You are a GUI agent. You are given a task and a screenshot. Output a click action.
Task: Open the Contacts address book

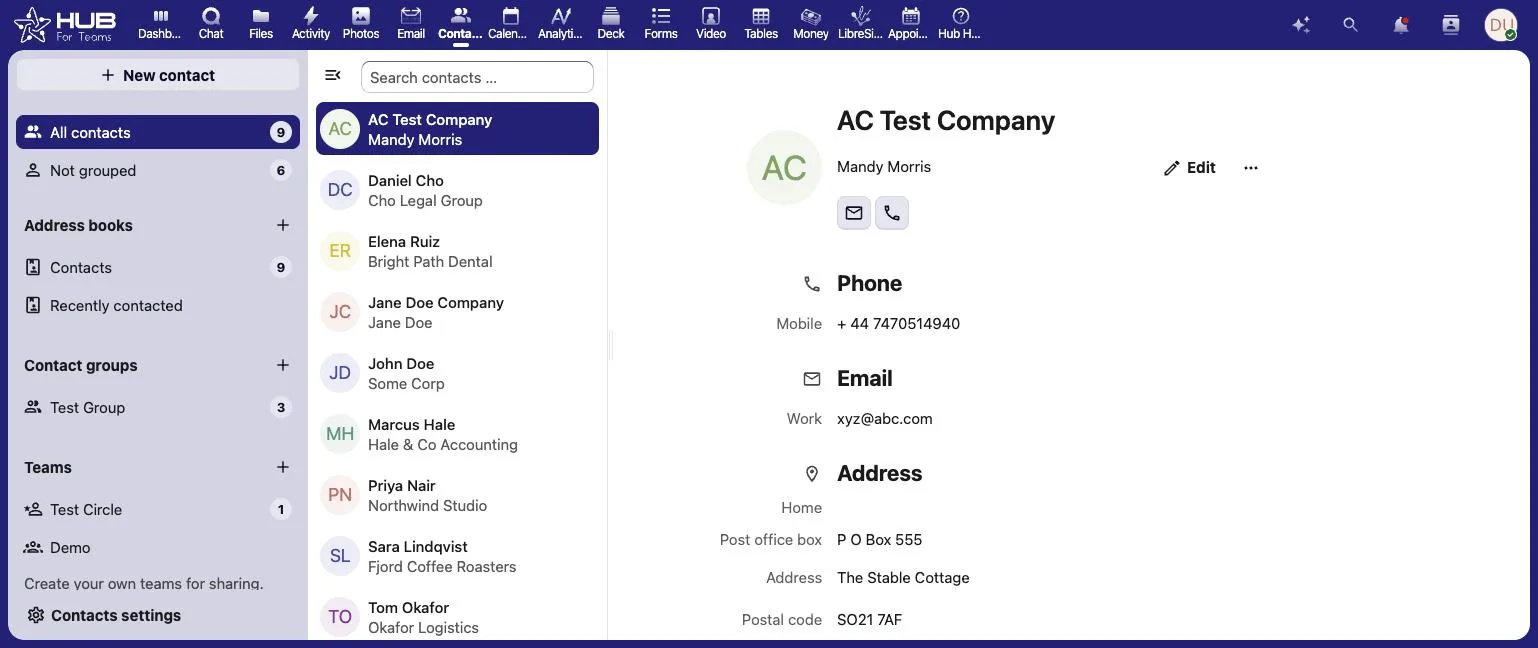[x=158, y=267]
